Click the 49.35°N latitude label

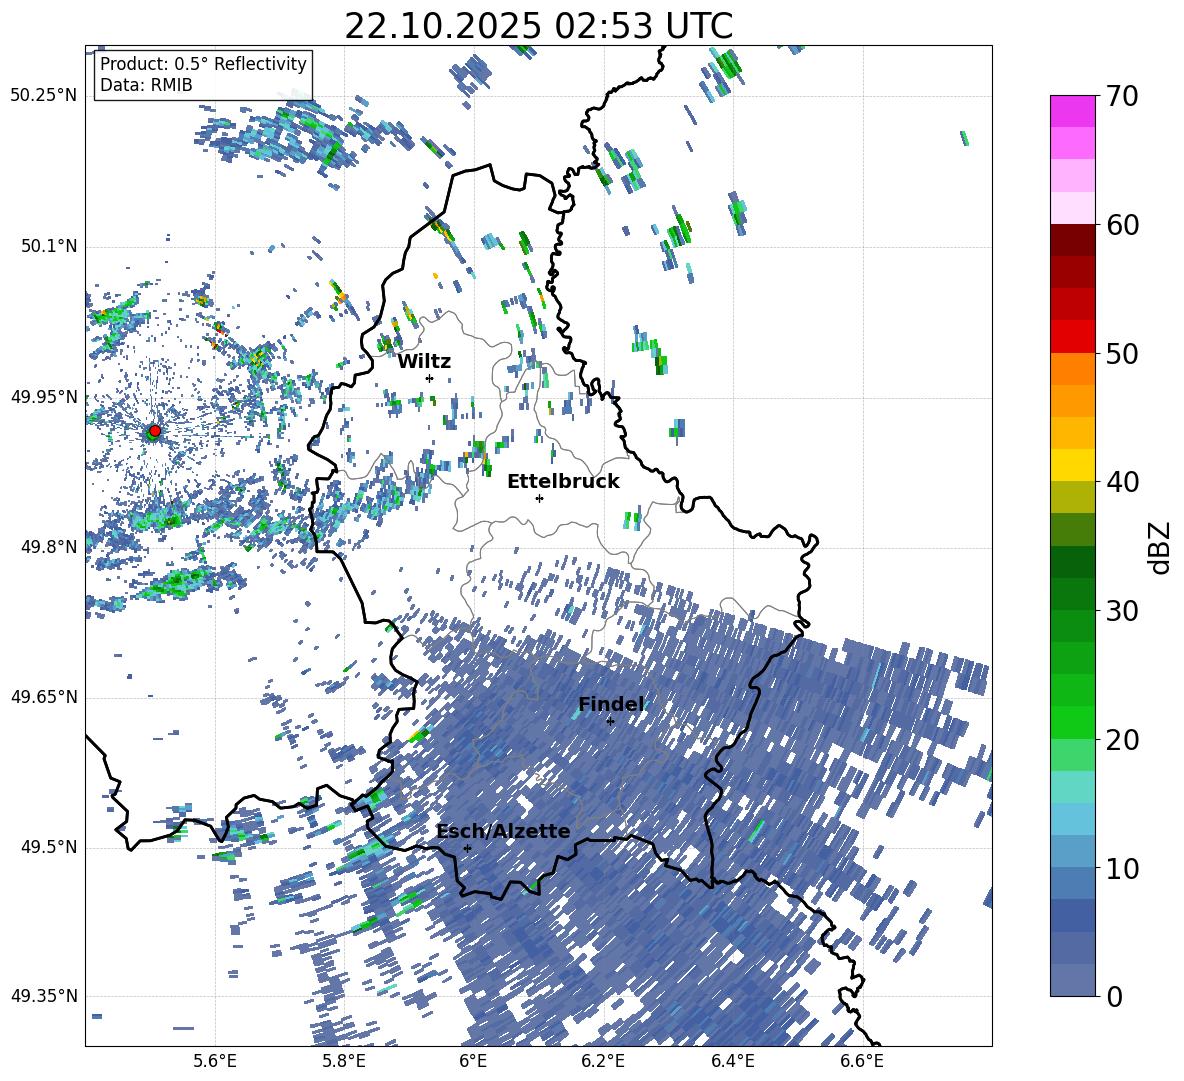click(x=44, y=996)
